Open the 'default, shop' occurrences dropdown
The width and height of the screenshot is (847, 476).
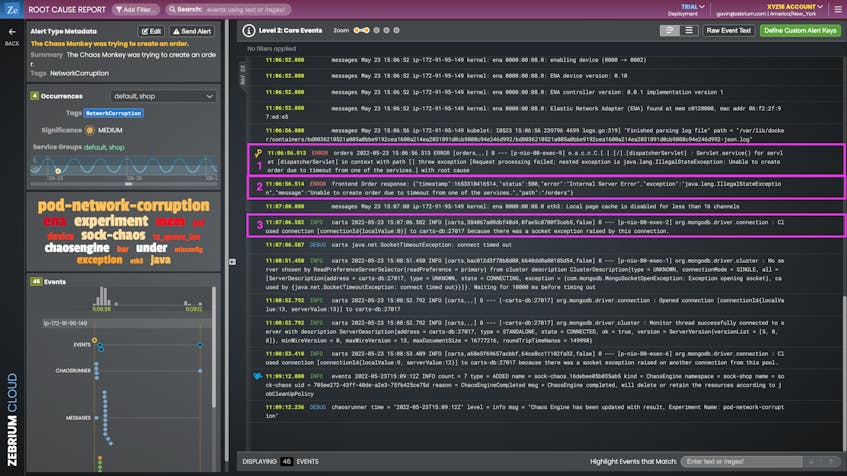163,96
